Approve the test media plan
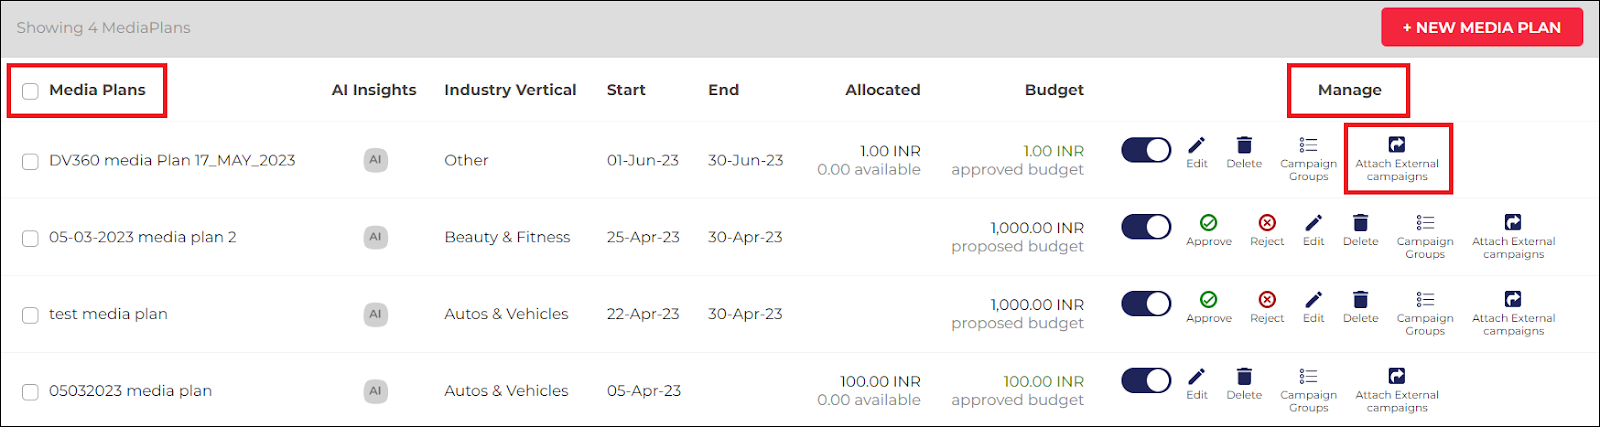This screenshot has width=1600, height=427. pos(1208,307)
